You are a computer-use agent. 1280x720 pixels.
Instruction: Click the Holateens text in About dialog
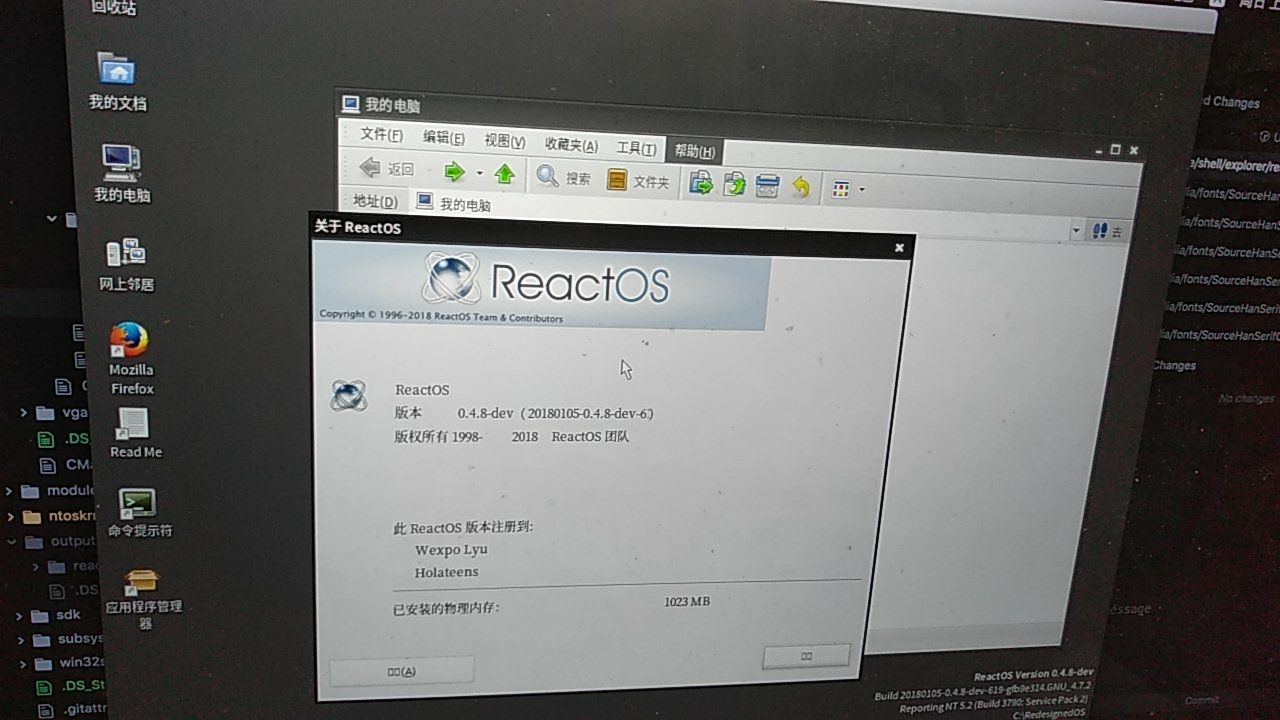click(446, 573)
